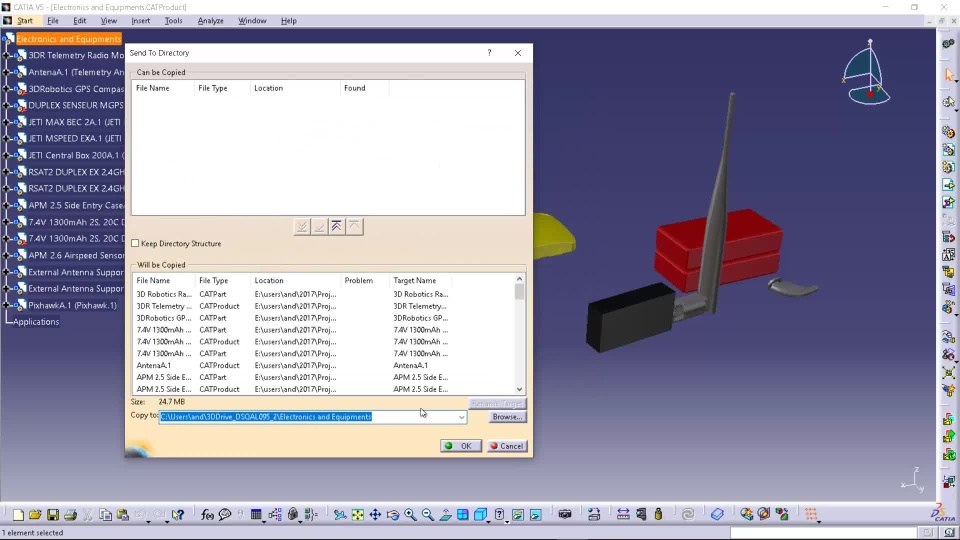This screenshot has height=540, width=960.
Task: Open the File menu
Action: [x=53, y=21]
